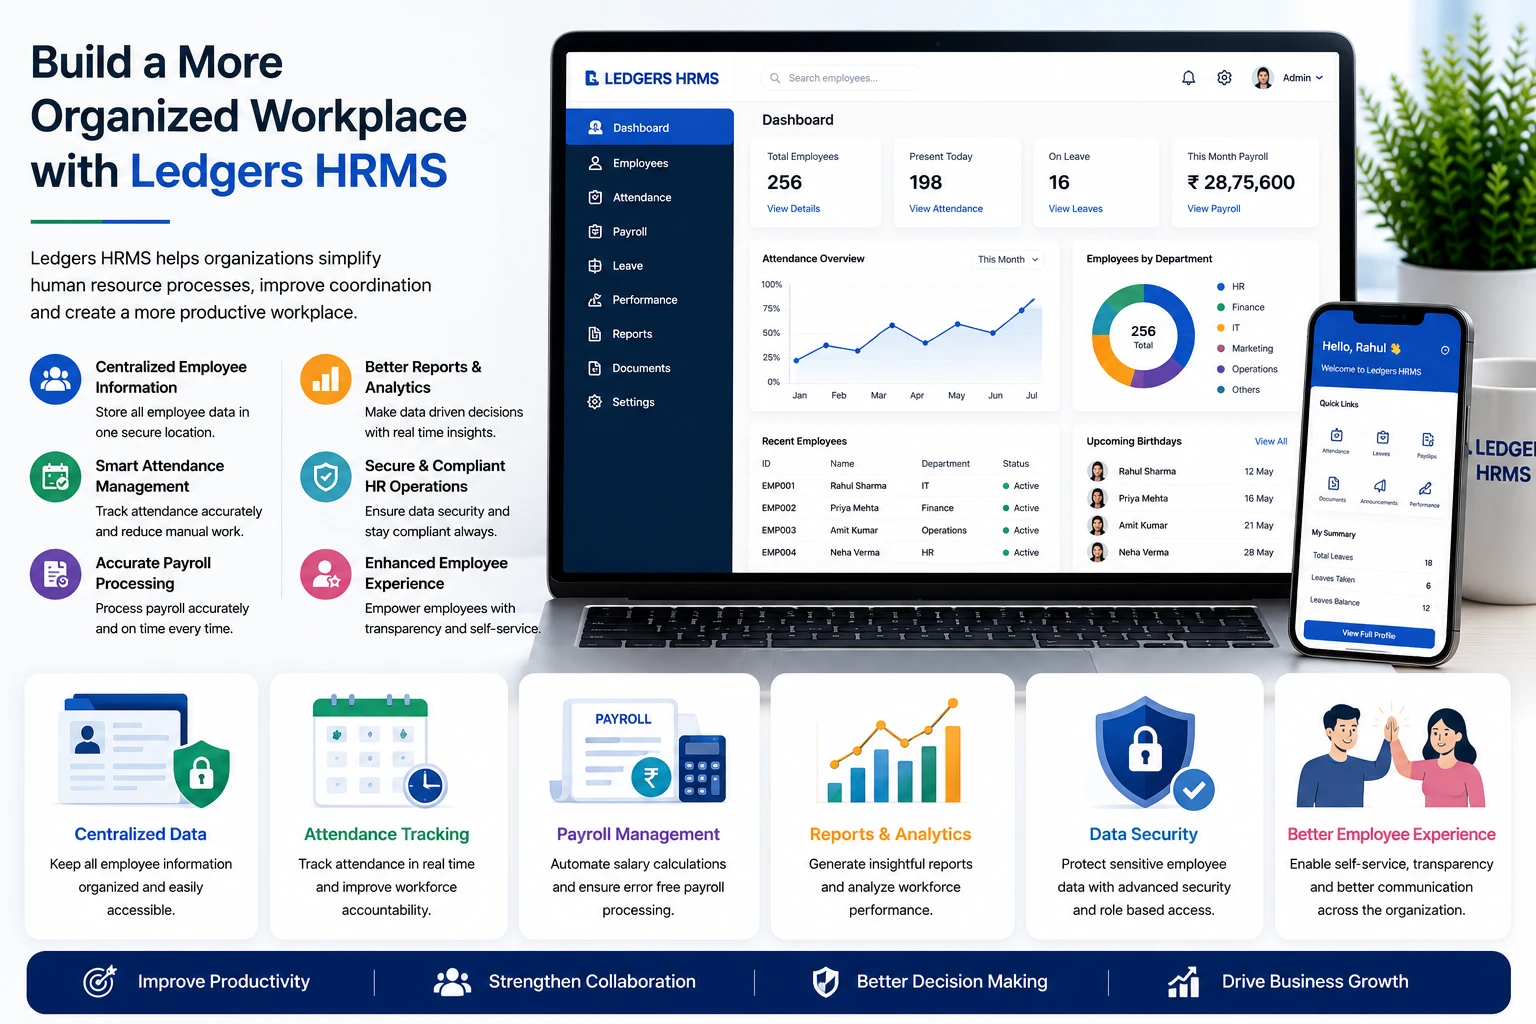The width and height of the screenshot is (1536, 1024).
Task: Click View Details under Total Employees
Action: 793,209
